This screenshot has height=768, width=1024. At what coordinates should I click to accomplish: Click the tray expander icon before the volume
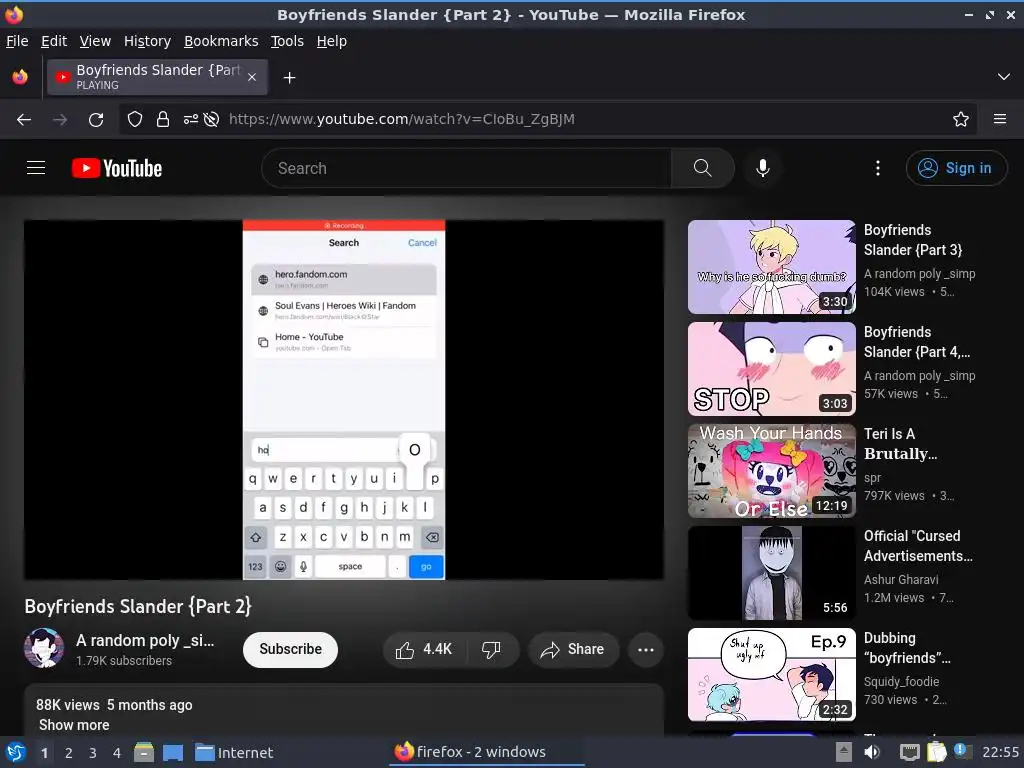[x=844, y=752]
